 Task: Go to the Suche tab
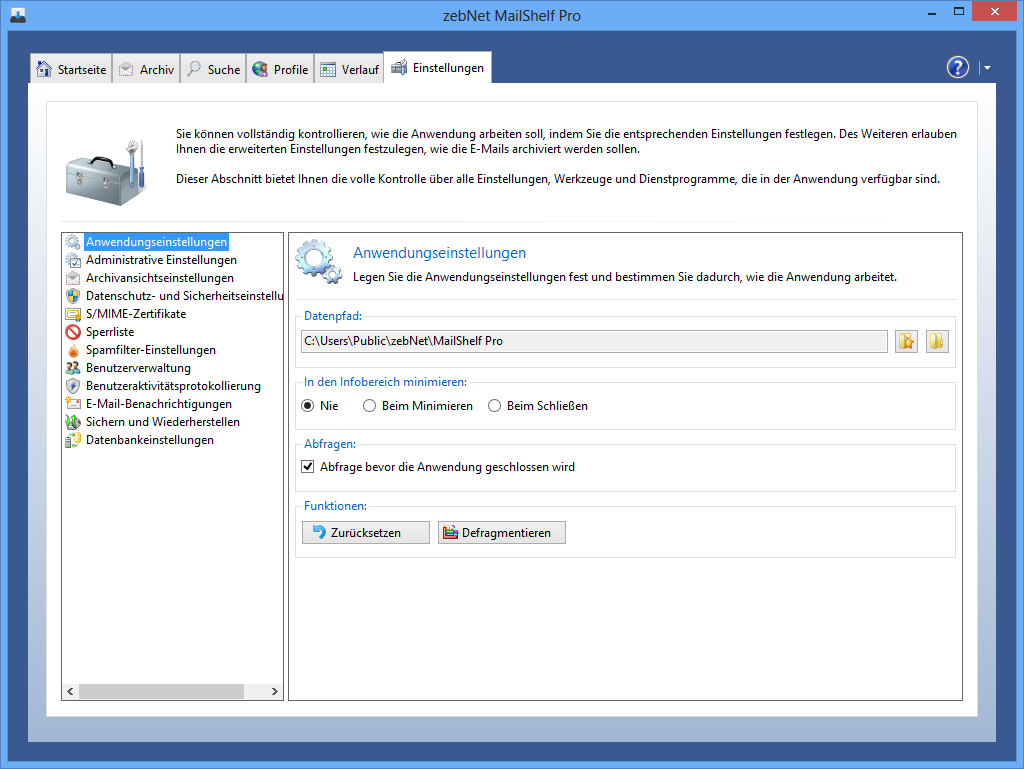point(214,69)
